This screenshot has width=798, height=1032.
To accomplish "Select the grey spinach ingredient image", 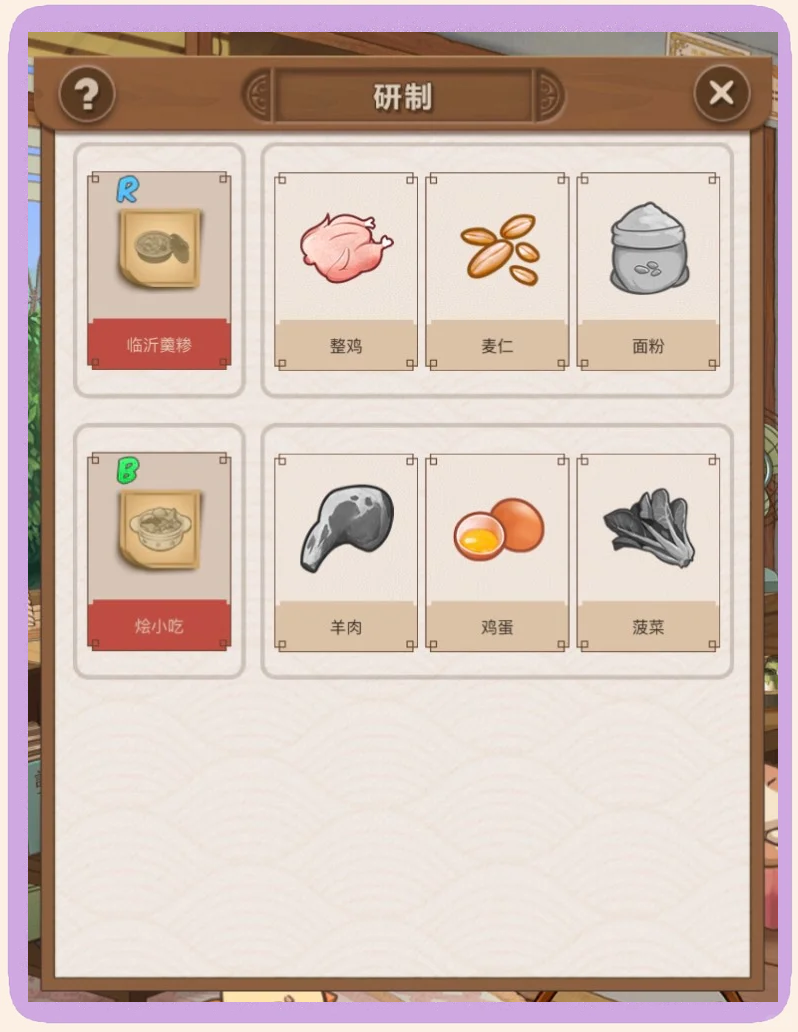I will [650, 530].
